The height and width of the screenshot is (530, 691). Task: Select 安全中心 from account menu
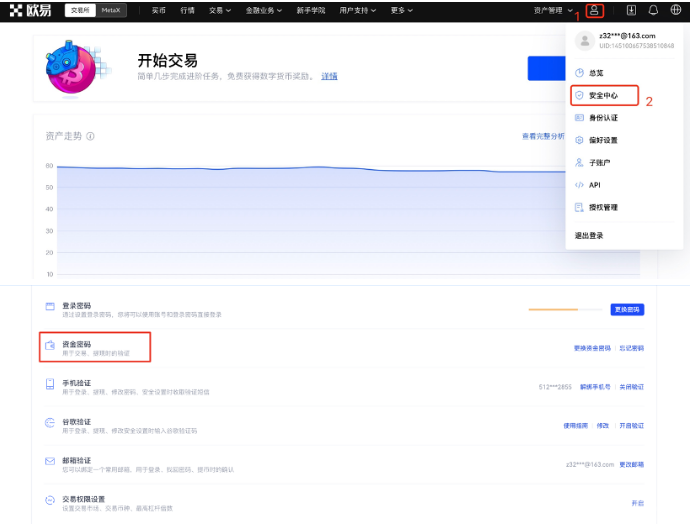tap(603, 96)
